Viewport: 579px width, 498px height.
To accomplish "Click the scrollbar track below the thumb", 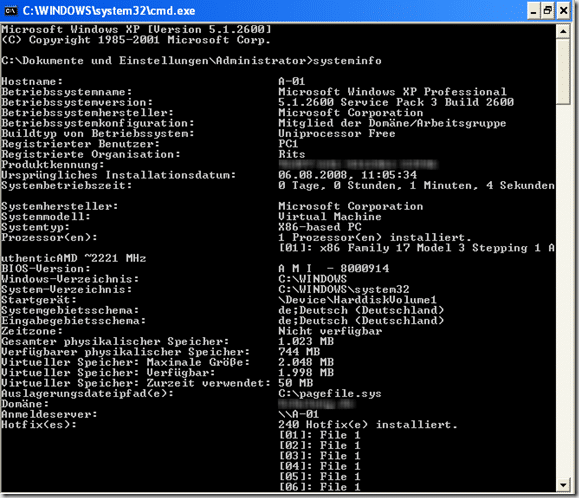I will coord(563,292).
